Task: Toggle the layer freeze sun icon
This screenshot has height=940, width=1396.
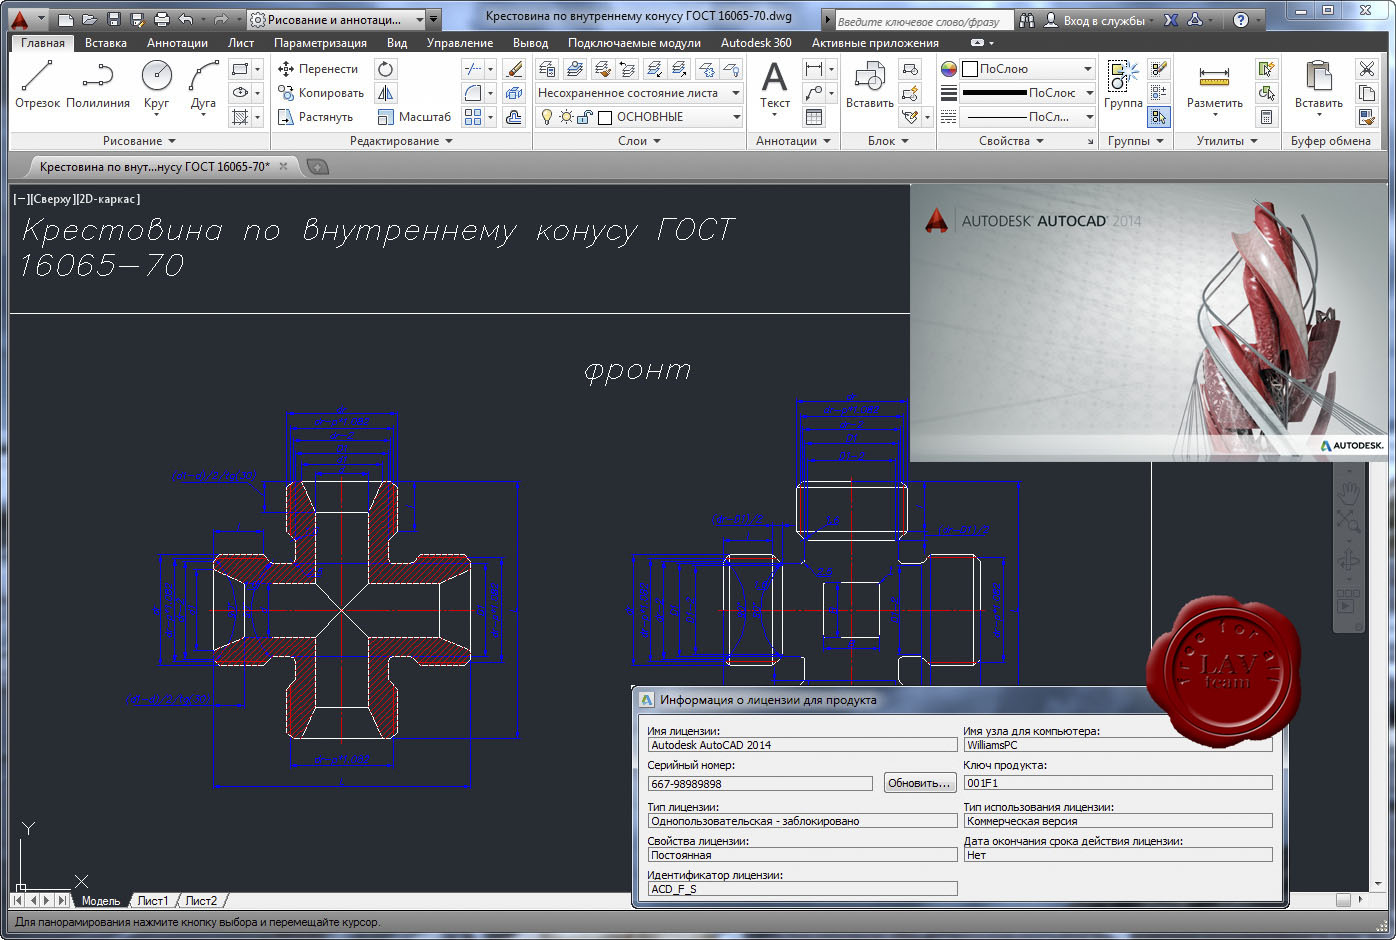Action: click(x=567, y=117)
